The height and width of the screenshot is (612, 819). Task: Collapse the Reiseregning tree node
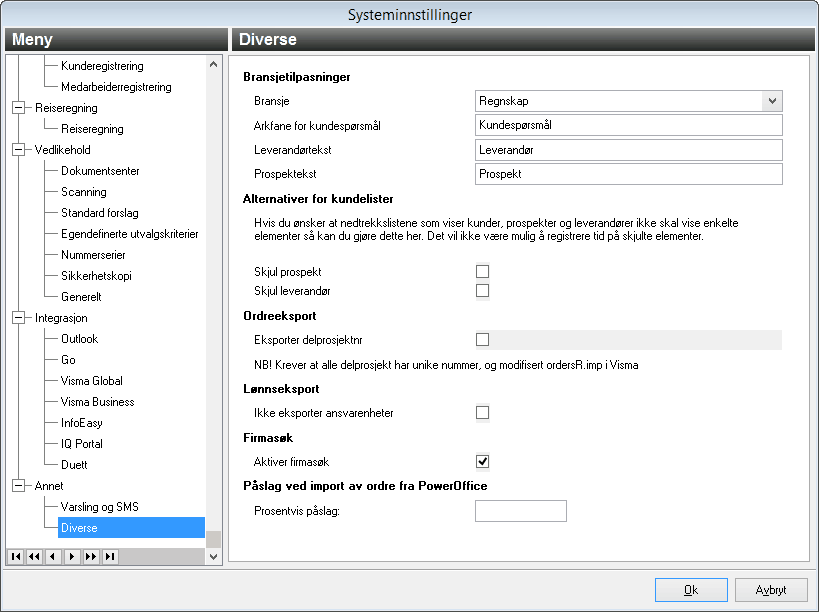[x=18, y=108]
